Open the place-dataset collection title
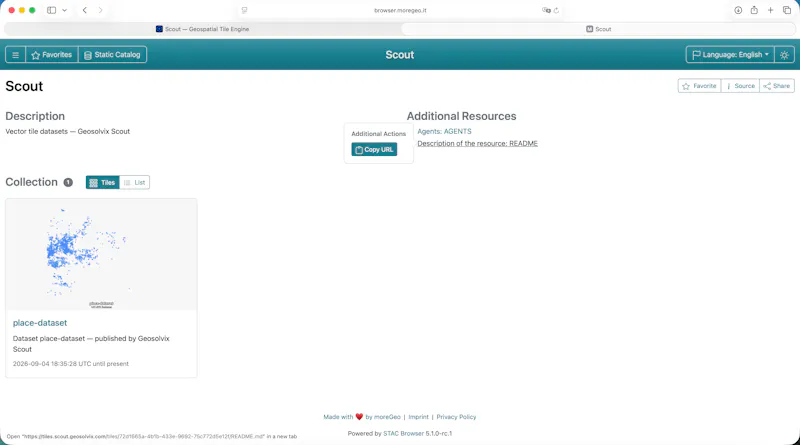The image size is (800, 445). click(40, 323)
